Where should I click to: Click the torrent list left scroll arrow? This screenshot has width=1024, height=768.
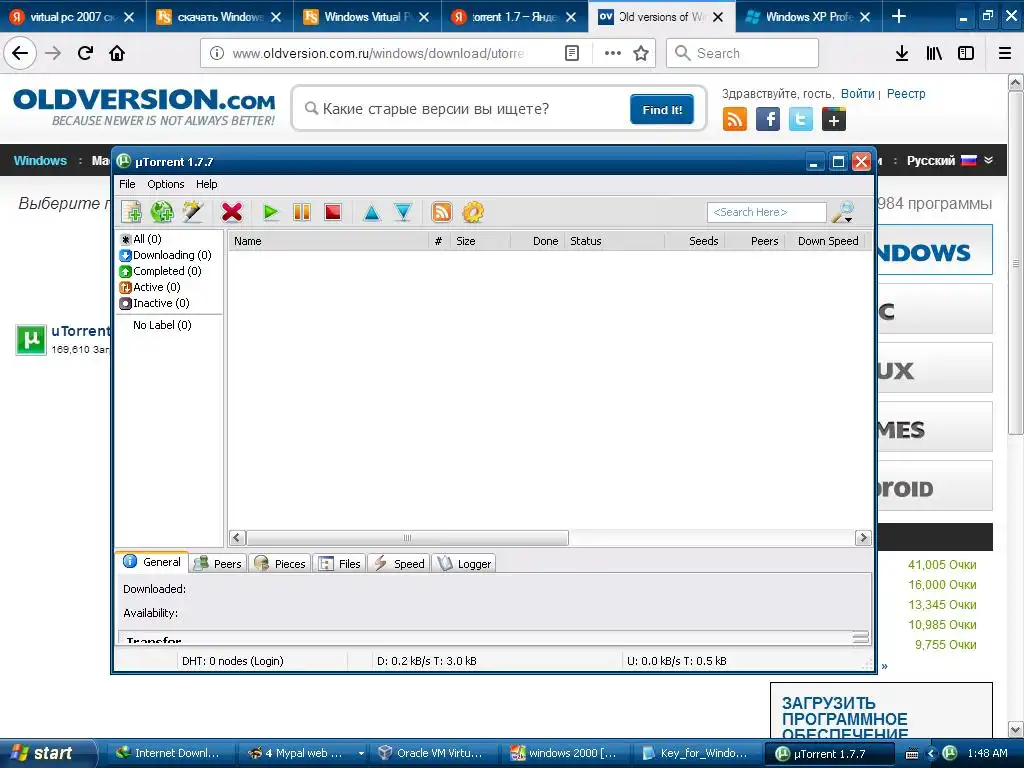click(237, 537)
